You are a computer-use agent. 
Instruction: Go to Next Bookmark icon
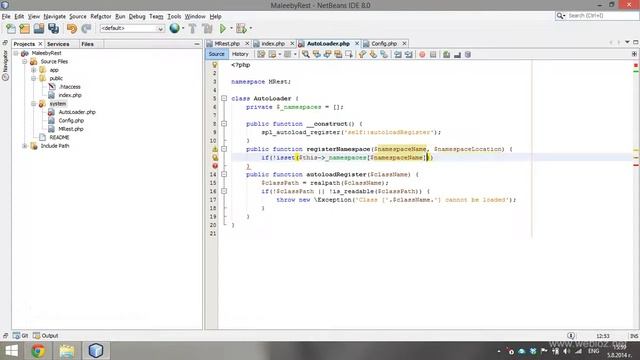pyautogui.click(x=373, y=54)
